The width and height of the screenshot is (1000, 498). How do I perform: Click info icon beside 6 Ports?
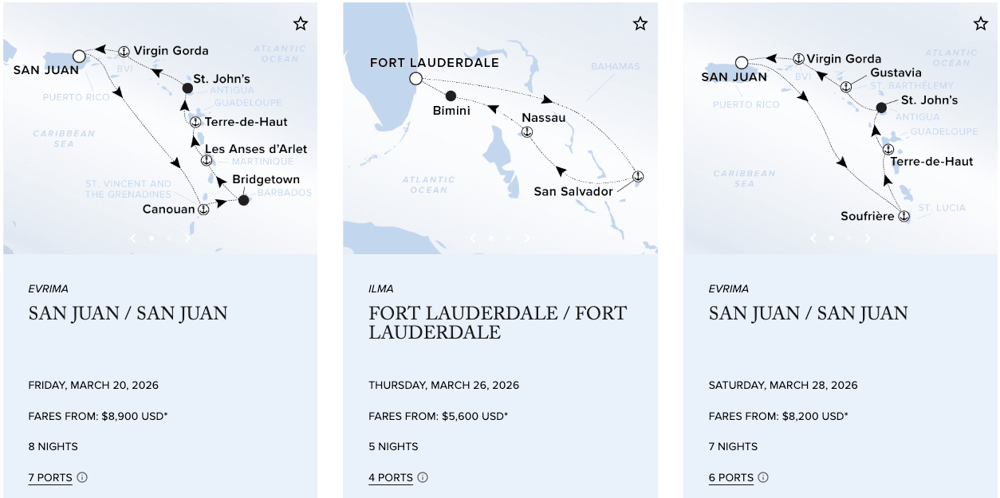click(x=762, y=478)
